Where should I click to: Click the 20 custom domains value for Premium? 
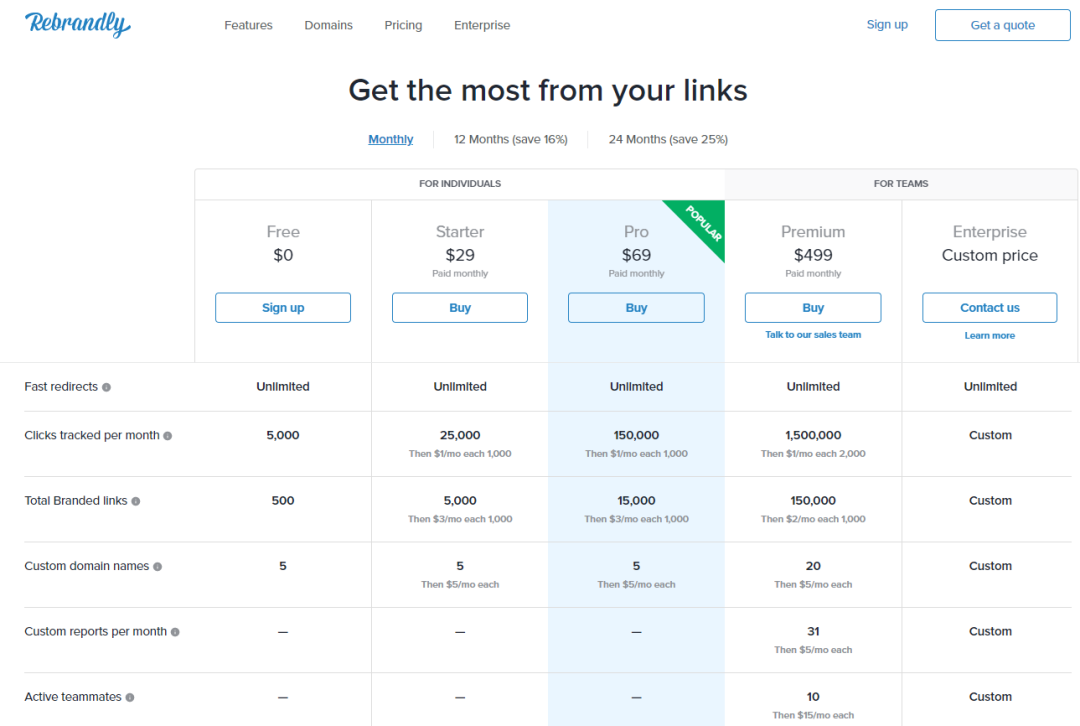tap(813, 566)
